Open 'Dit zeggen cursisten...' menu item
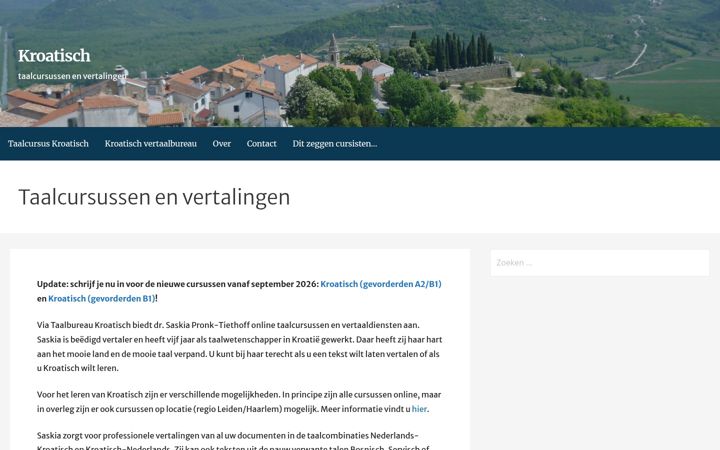Image resolution: width=720 pixels, height=450 pixels. (x=335, y=144)
